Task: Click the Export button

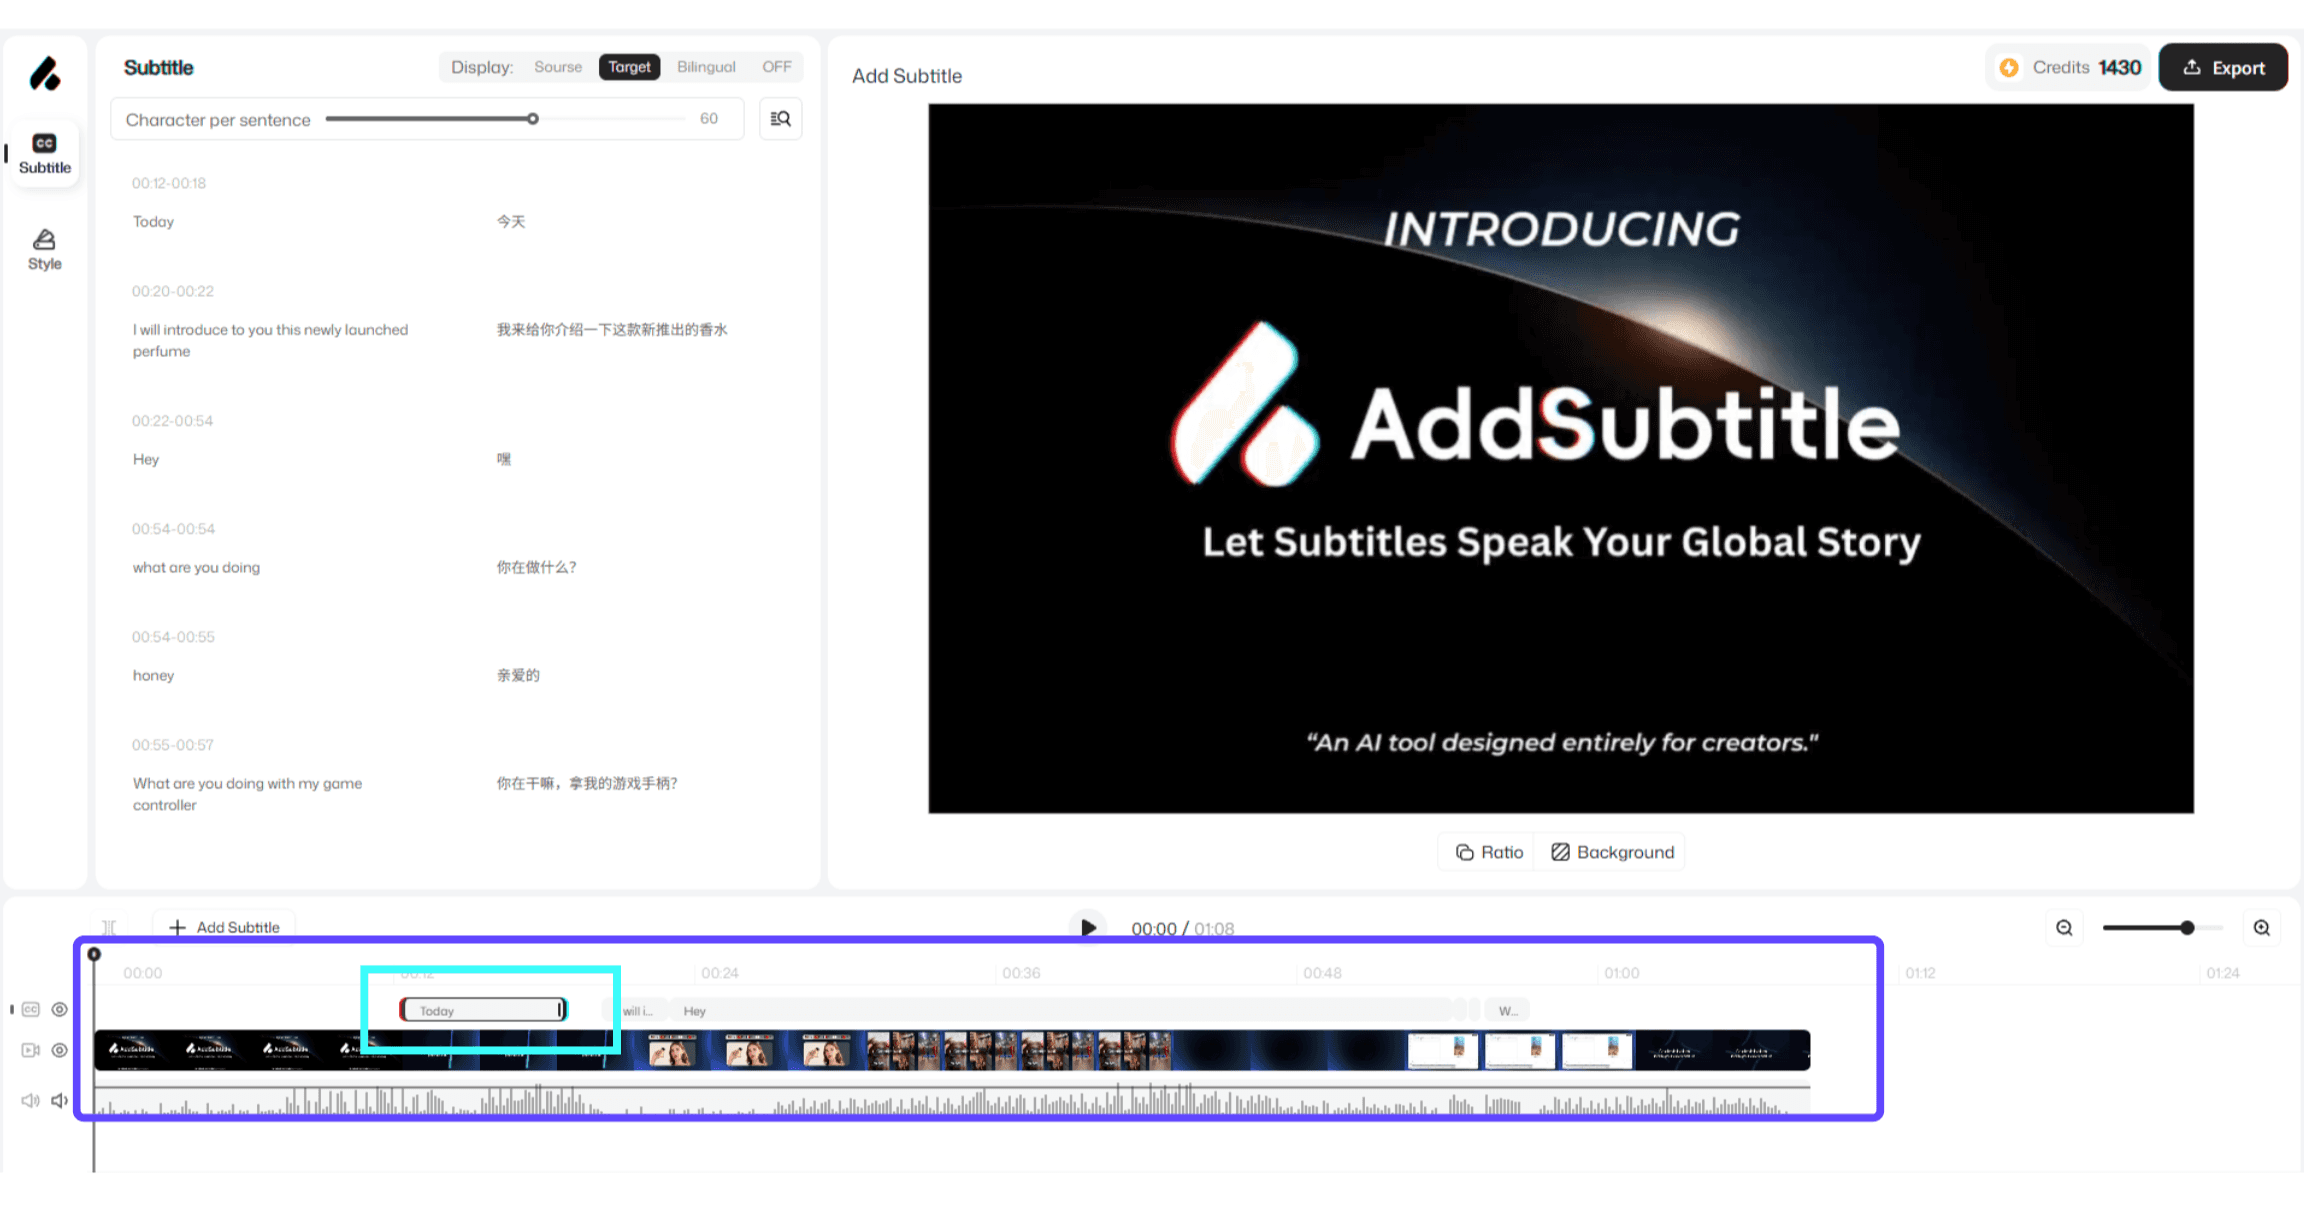Action: pos(2223,68)
